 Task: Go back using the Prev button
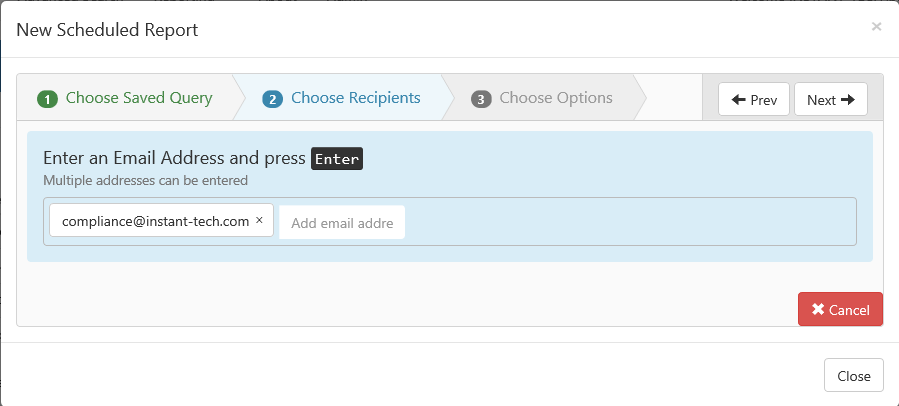(754, 99)
